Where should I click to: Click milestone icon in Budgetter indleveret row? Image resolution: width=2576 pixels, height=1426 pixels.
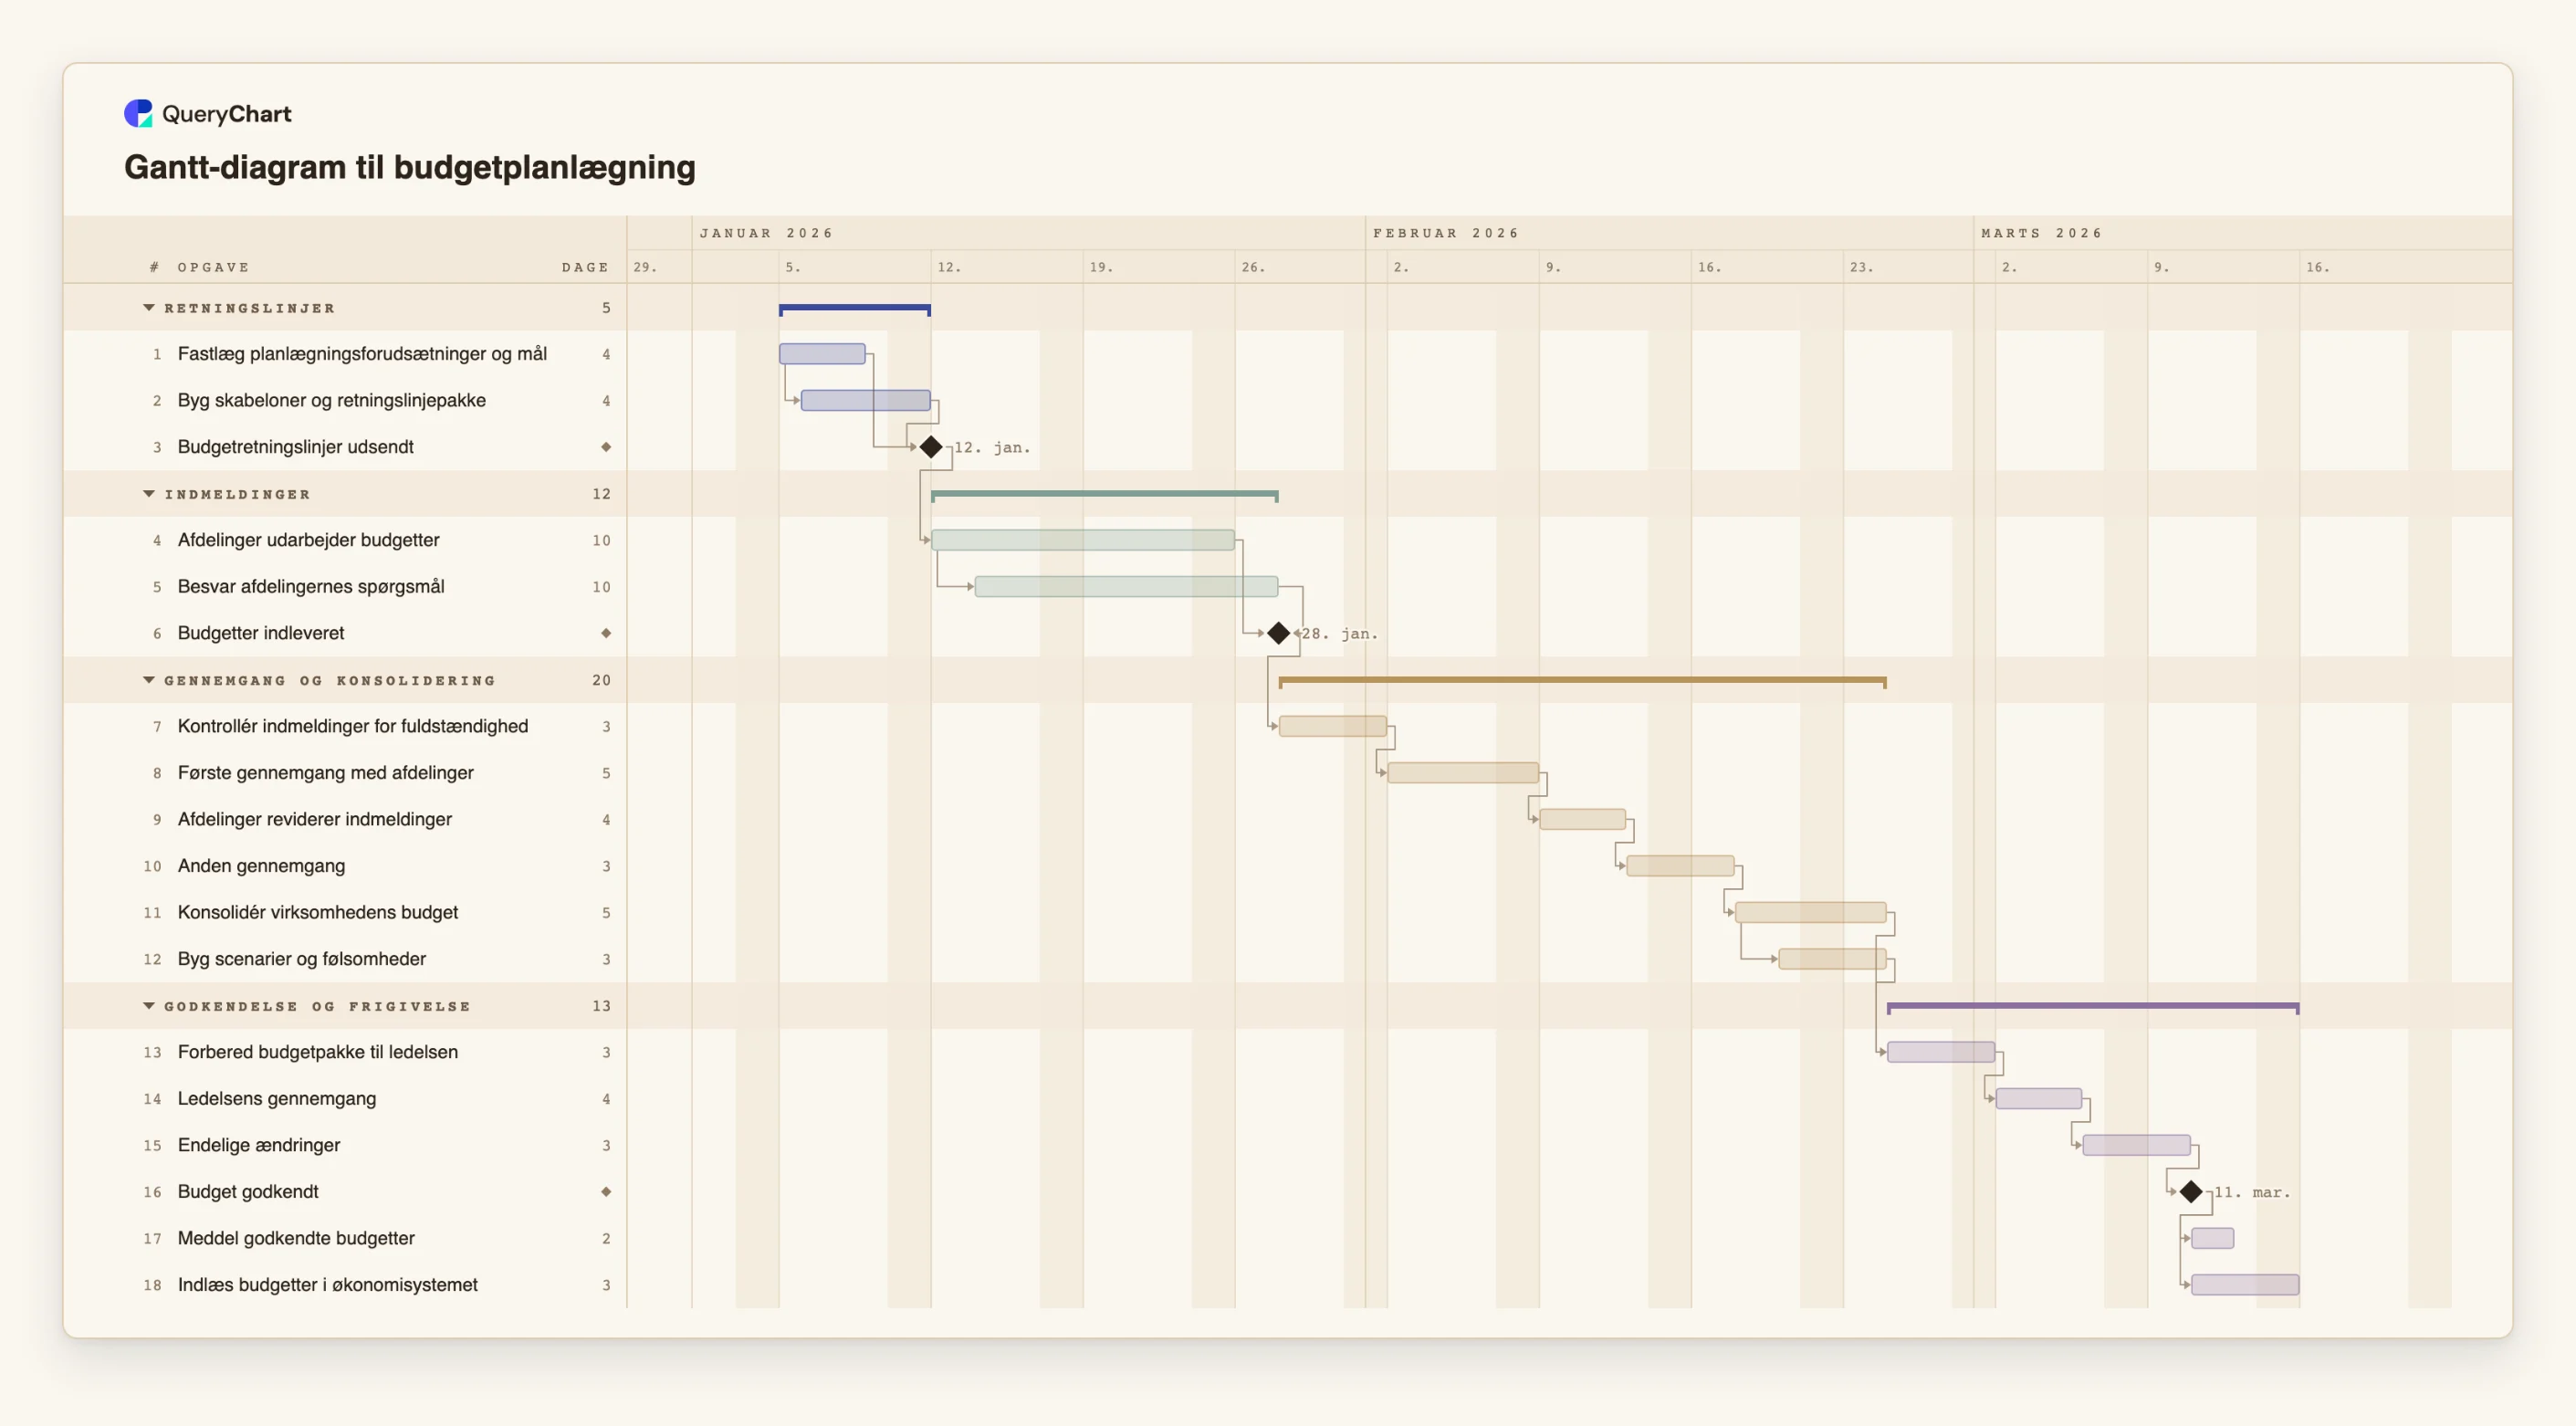tap(606, 633)
